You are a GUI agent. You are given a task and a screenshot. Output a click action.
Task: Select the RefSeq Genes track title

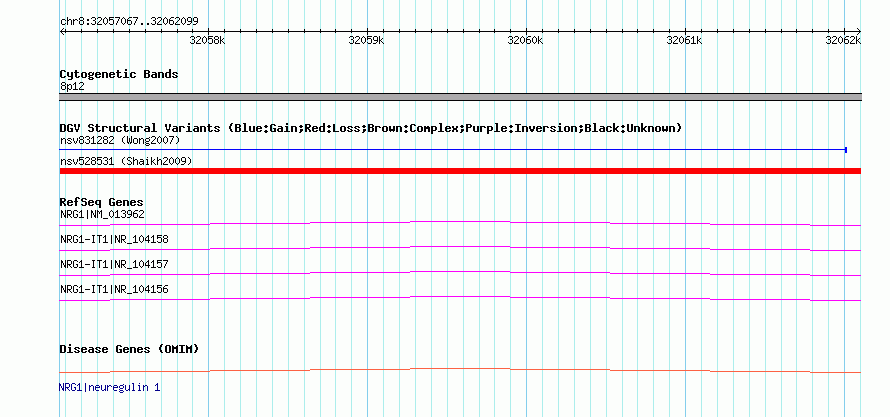point(102,203)
